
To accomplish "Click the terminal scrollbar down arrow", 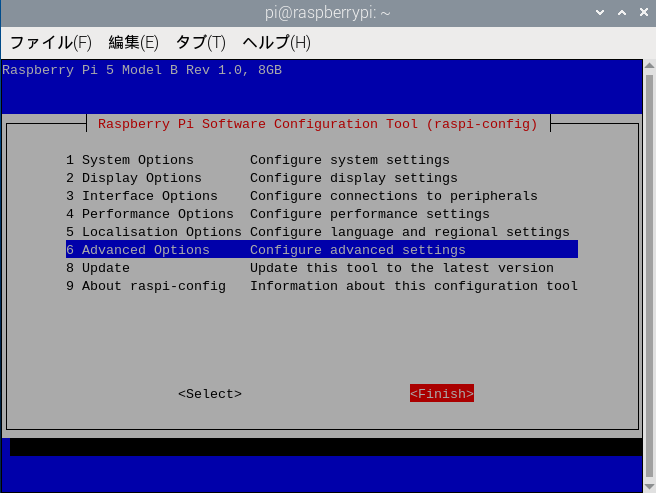I will 649,487.
